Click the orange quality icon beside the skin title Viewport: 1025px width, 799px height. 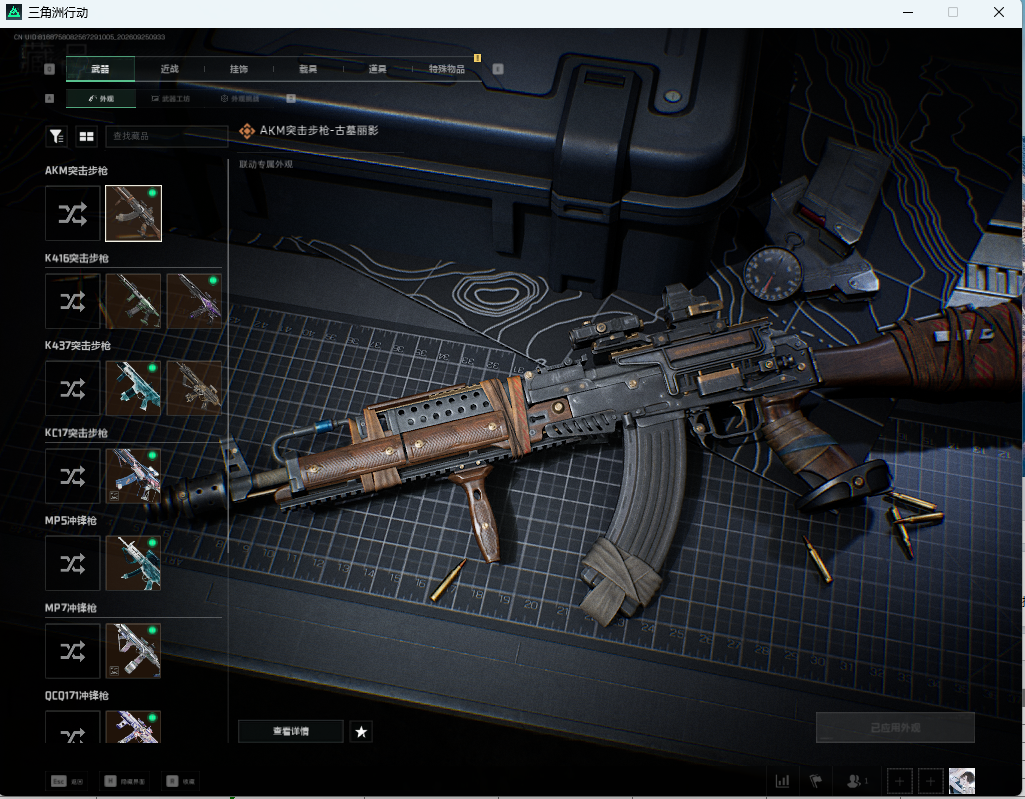pyautogui.click(x=246, y=131)
